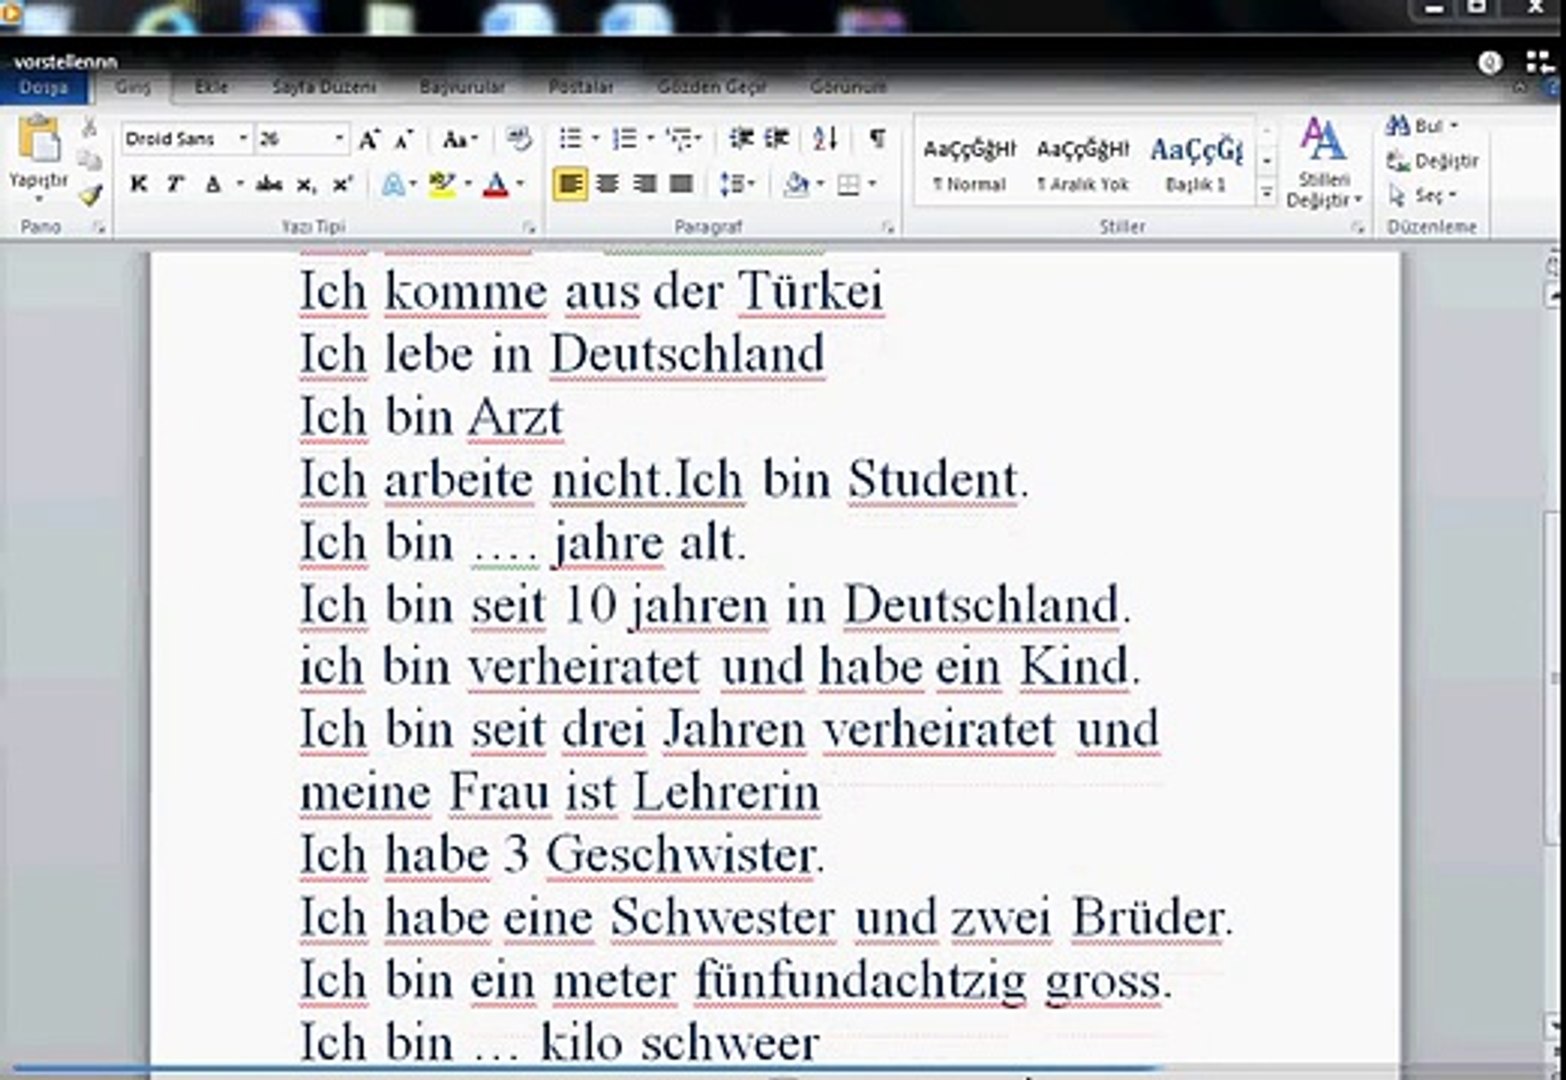Click the Justify alignment icon
The image size is (1566, 1080).
(x=681, y=184)
